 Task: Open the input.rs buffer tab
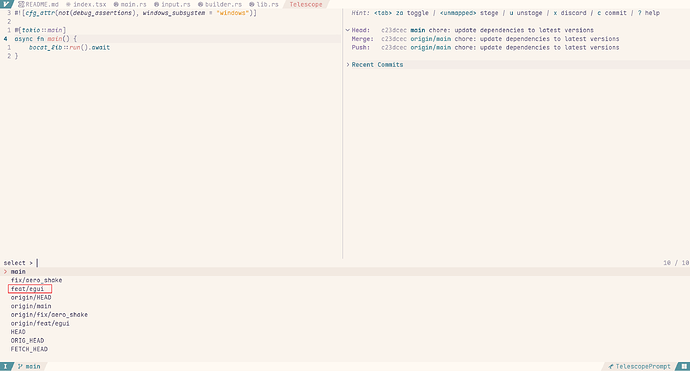pyautogui.click(x=172, y=4)
